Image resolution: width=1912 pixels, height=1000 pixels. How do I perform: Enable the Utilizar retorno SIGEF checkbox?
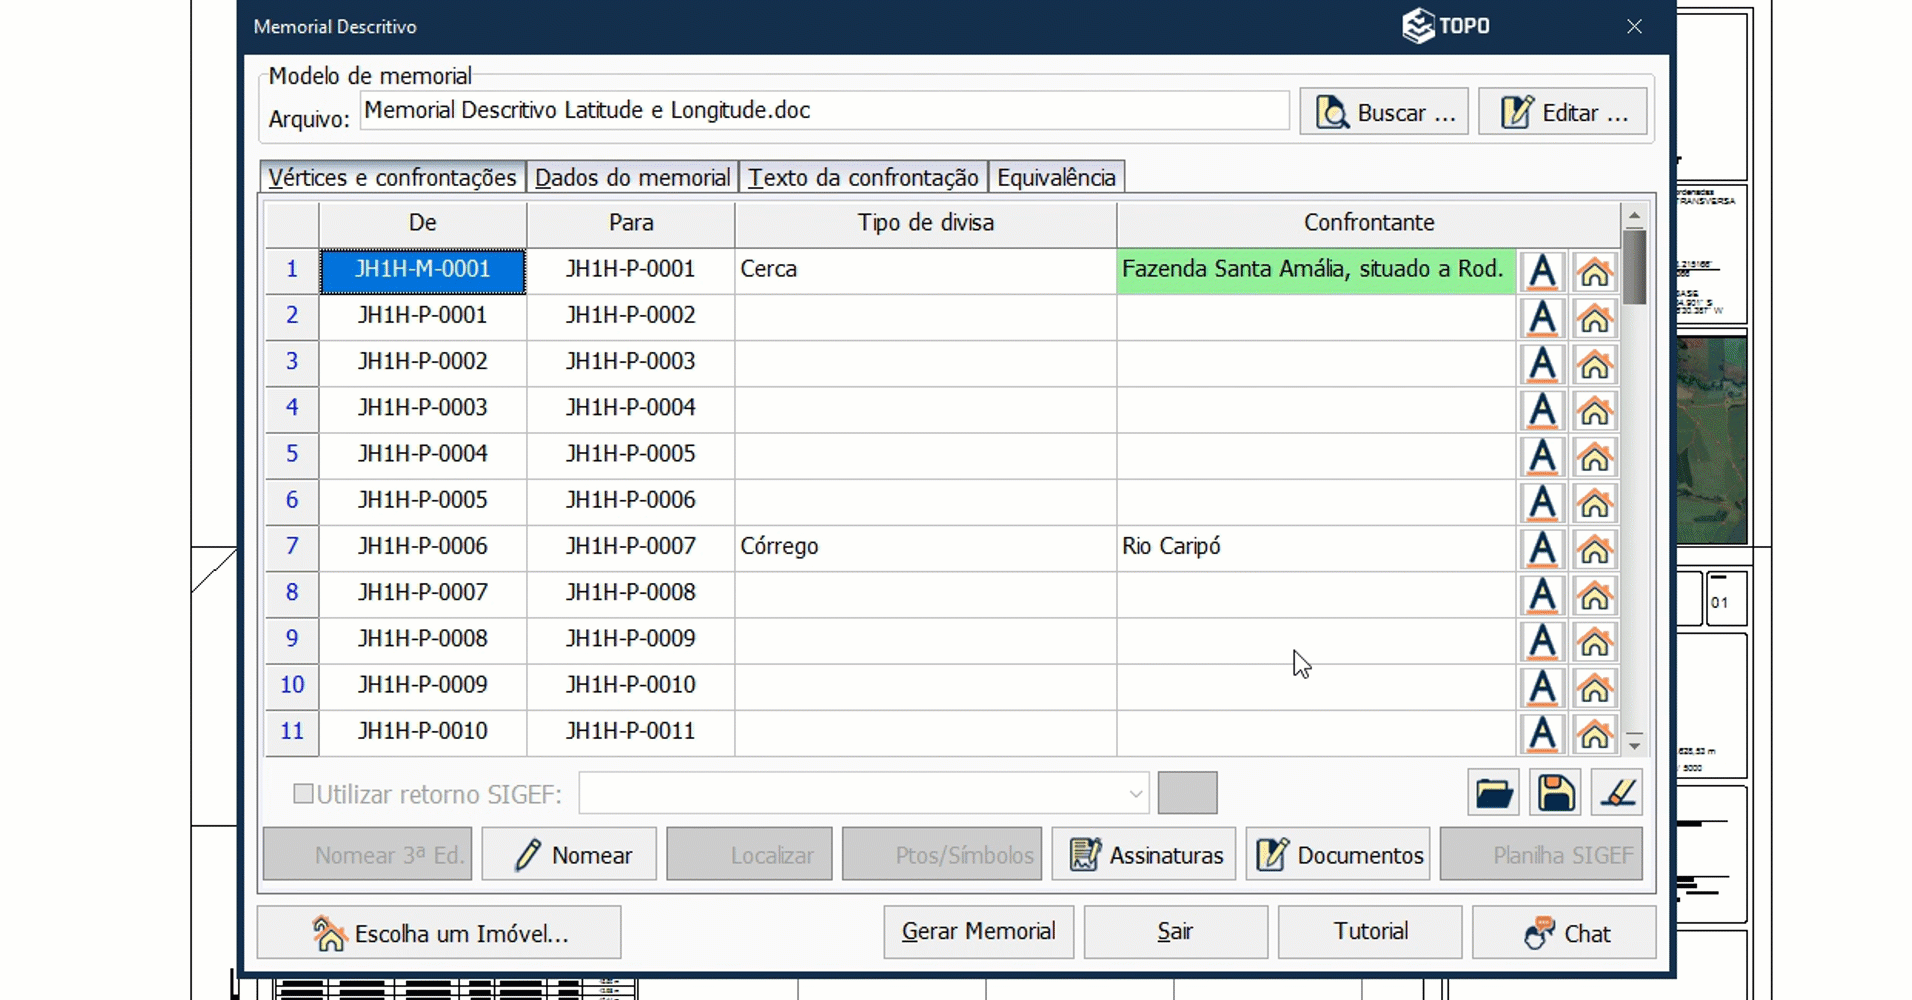point(303,794)
